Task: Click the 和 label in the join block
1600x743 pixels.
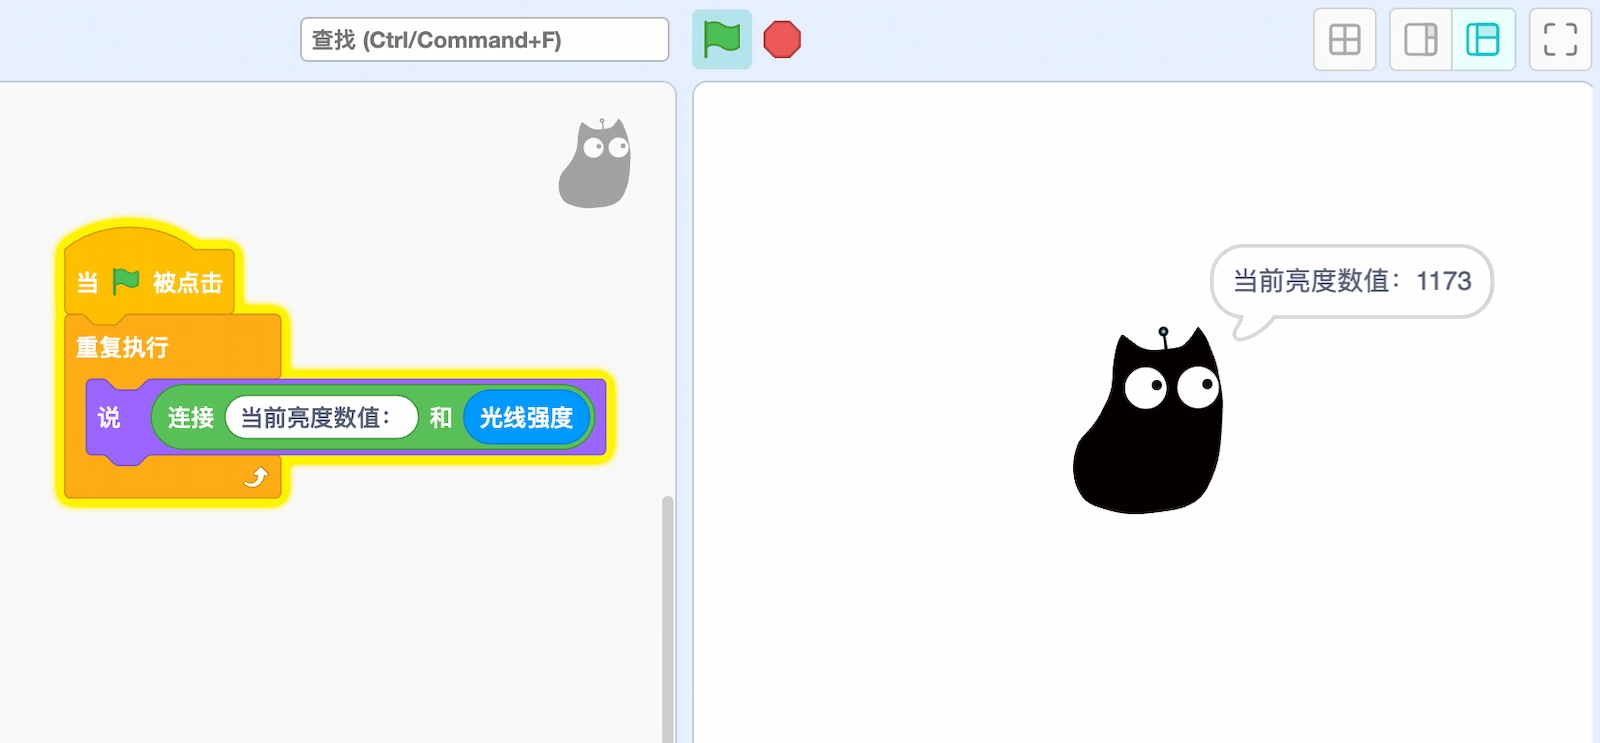Action: point(440,418)
